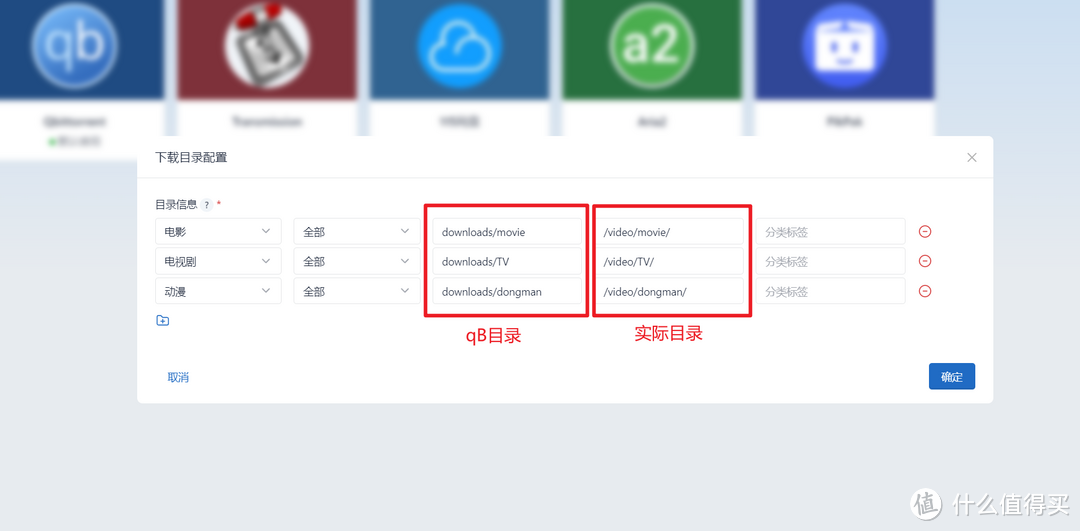The width and height of the screenshot is (1080, 531).
Task: Click the /video/TV/ path field
Action: tap(669, 261)
